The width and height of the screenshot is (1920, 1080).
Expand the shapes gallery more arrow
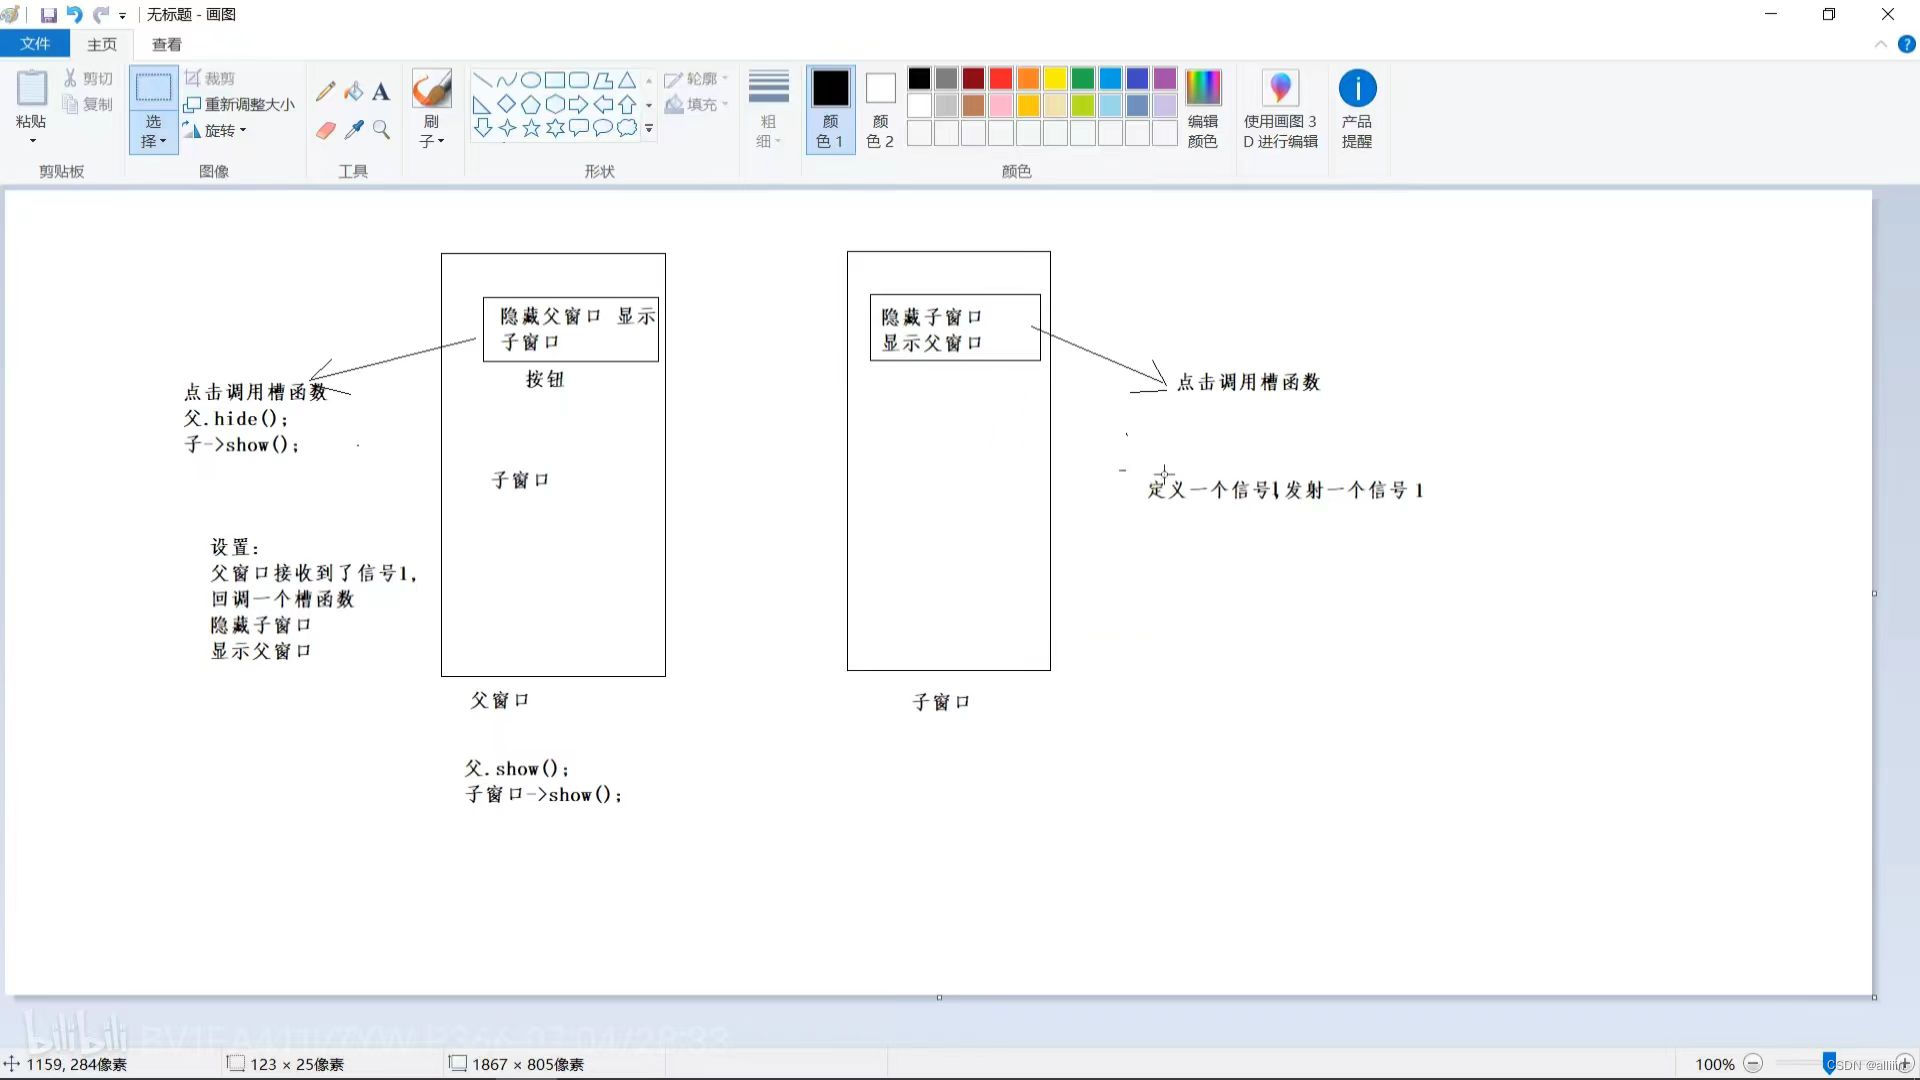pyautogui.click(x=649, y=129)
